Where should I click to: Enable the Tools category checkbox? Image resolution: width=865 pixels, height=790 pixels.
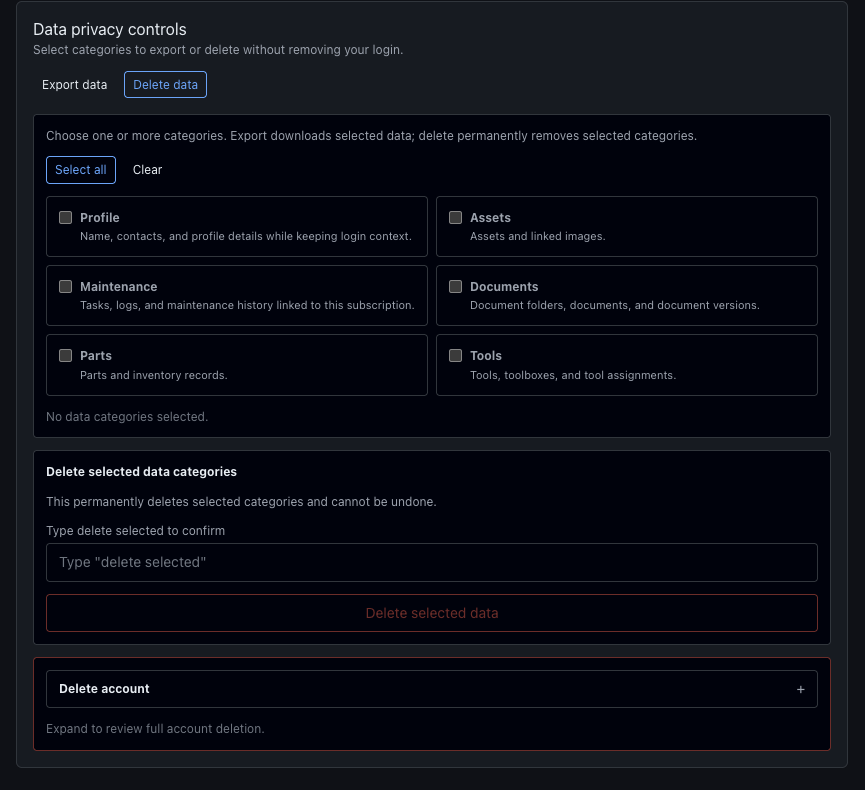click(456, 355)
